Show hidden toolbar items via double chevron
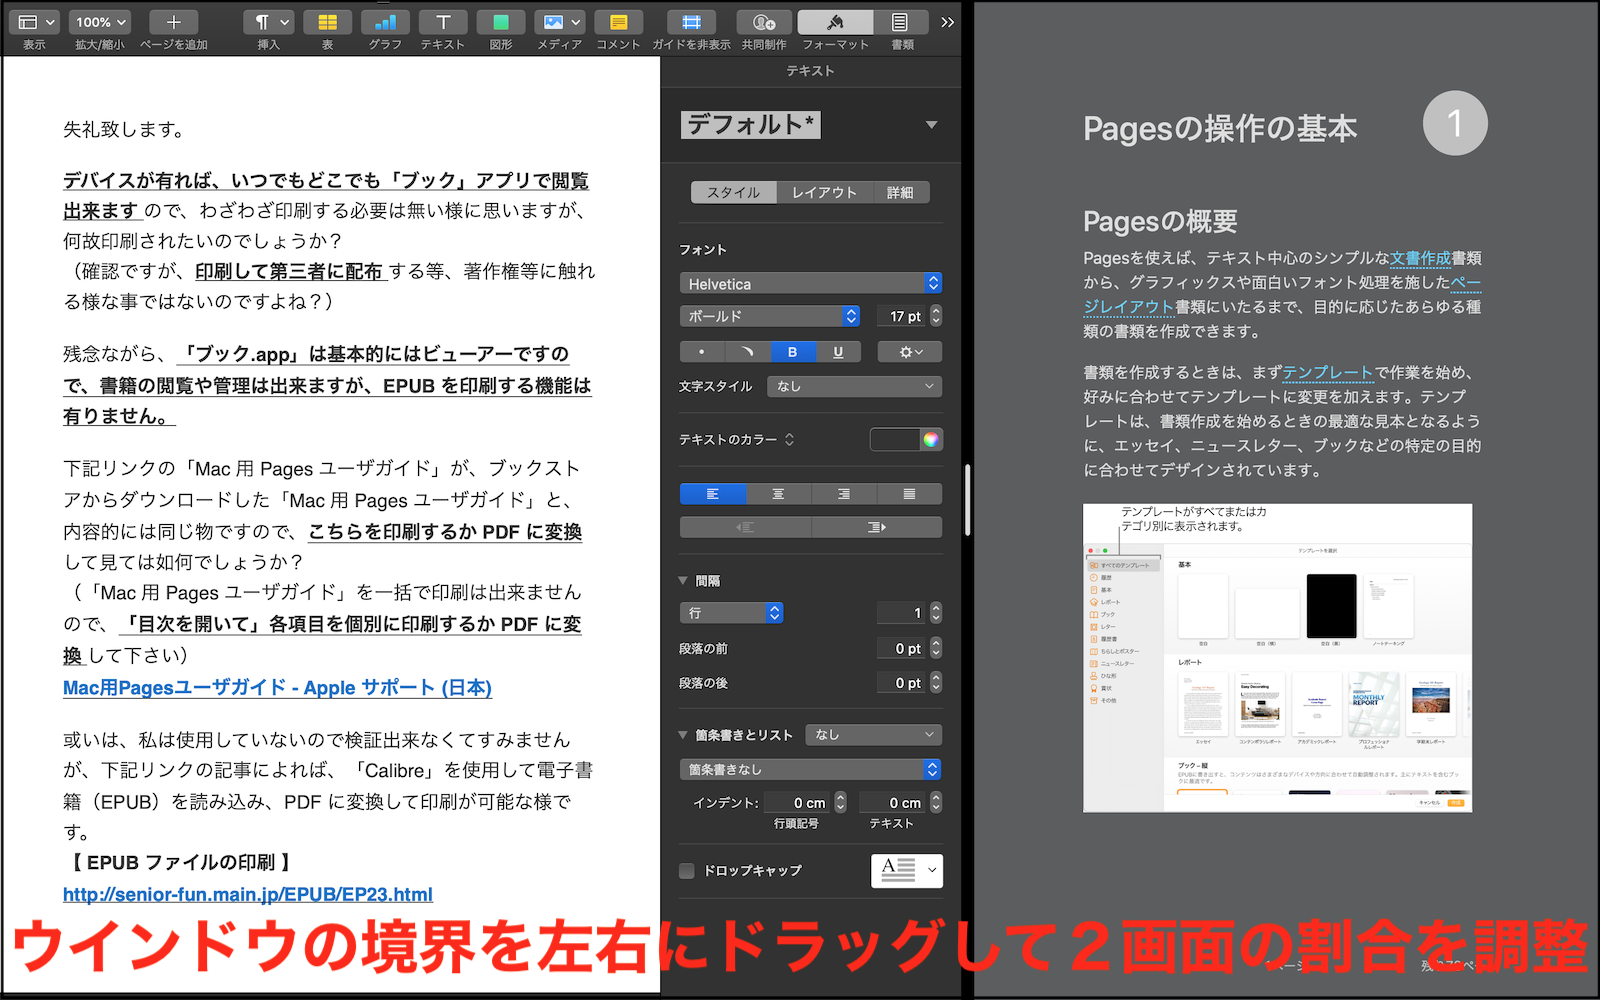This screenshot has height=1000, width=1600. tap(947, 22)
